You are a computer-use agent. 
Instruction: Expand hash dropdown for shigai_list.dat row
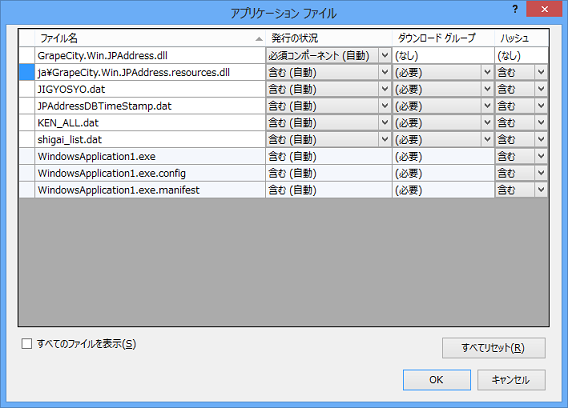pyautogui.click(x=541, y=140)
